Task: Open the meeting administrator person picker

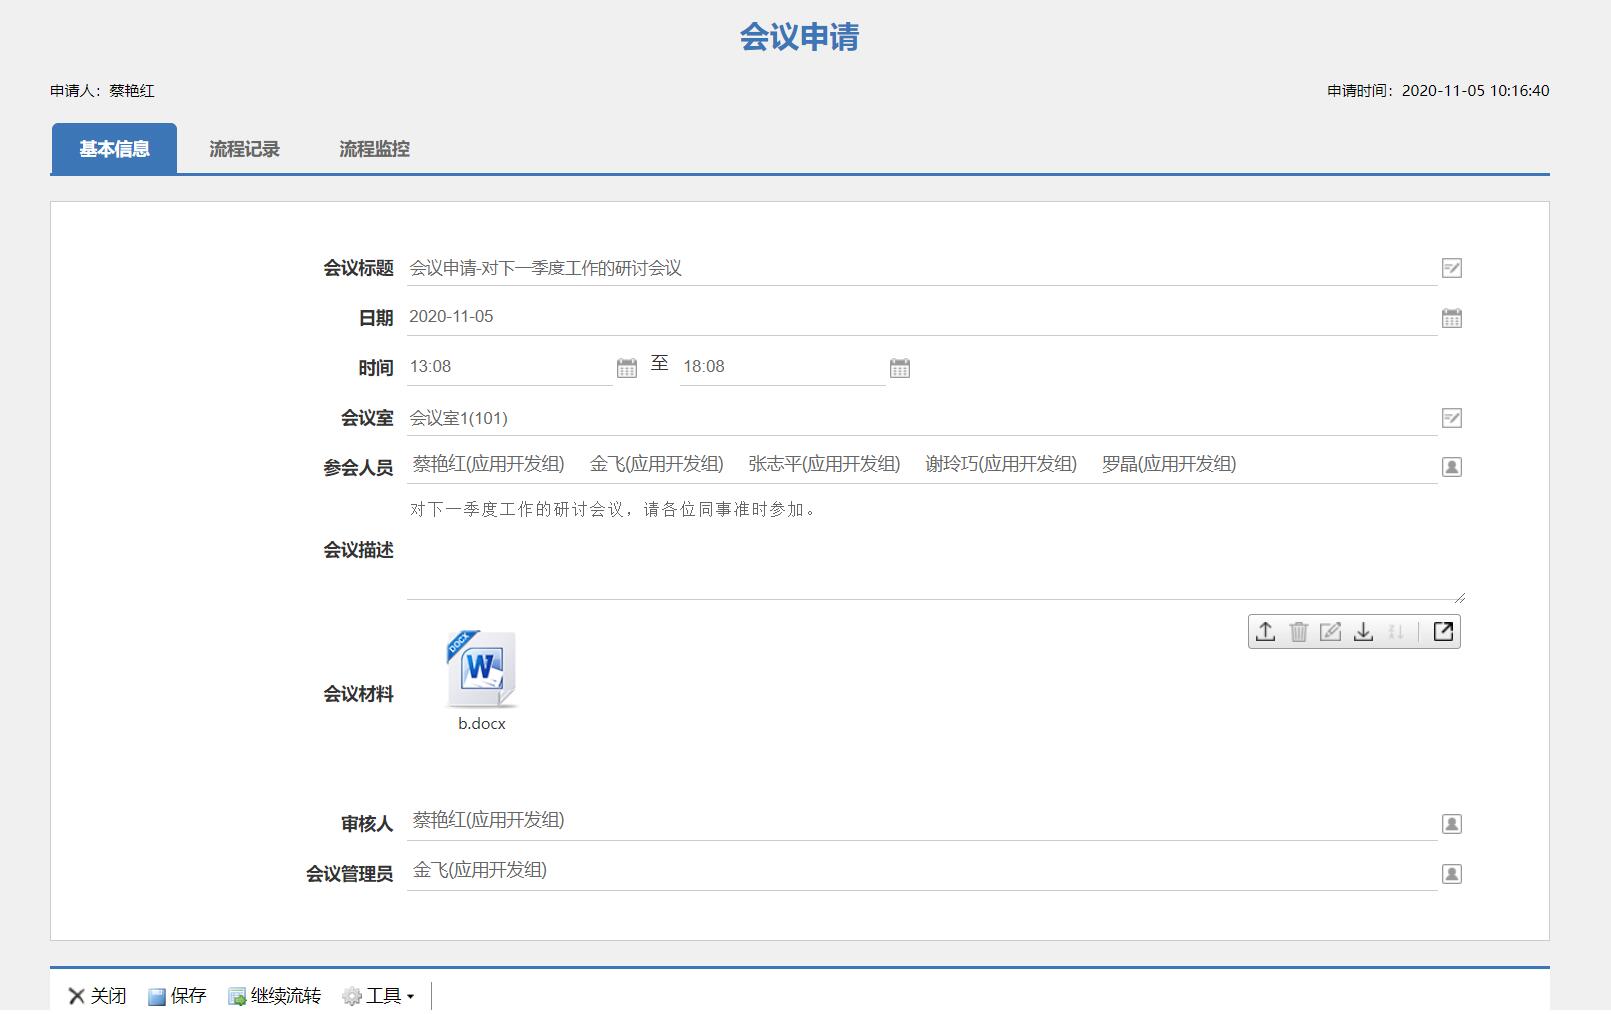Action: click(x=1451, y=874)
